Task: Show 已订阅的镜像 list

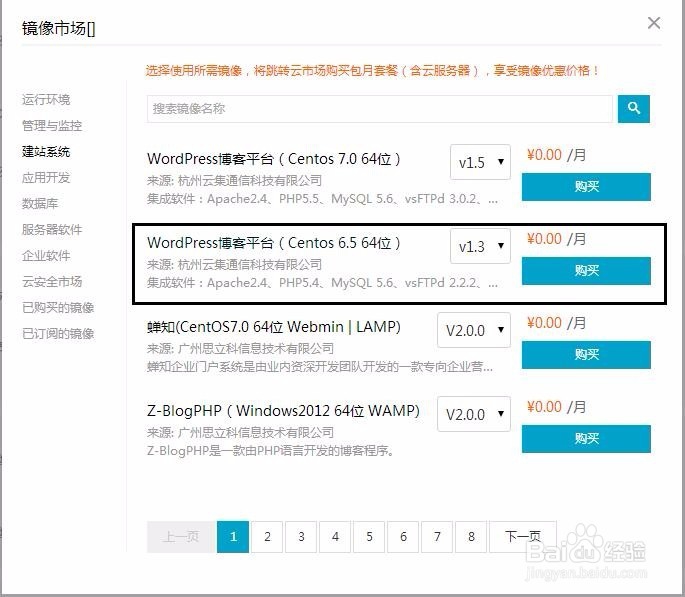Action: pos(58,334)
